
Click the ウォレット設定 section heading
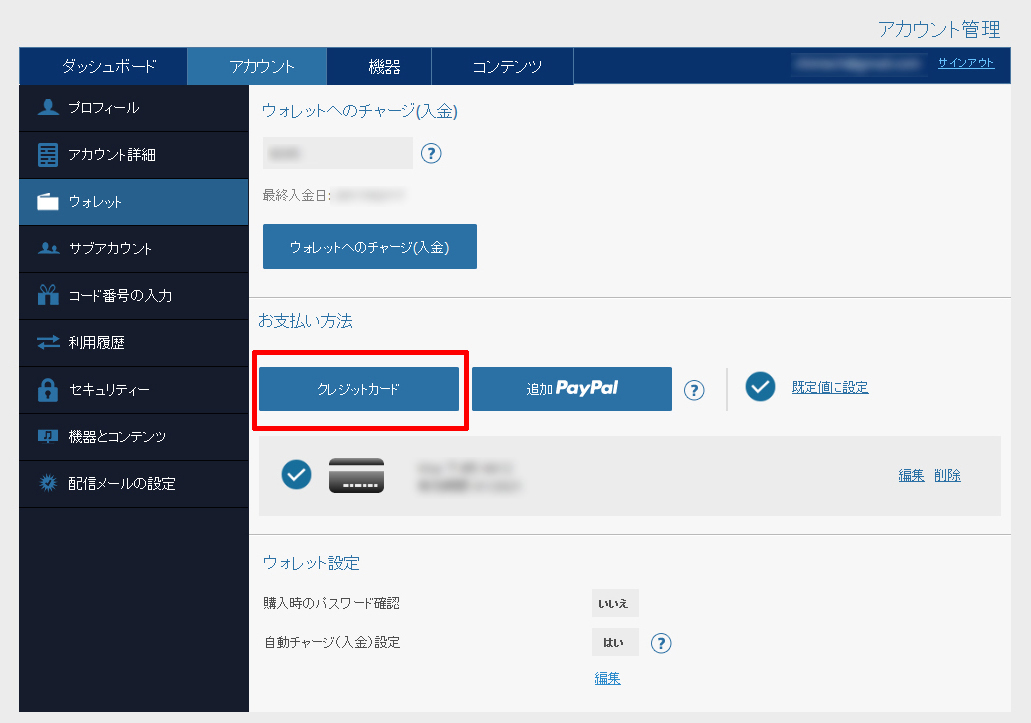click(x=311, y=563)
